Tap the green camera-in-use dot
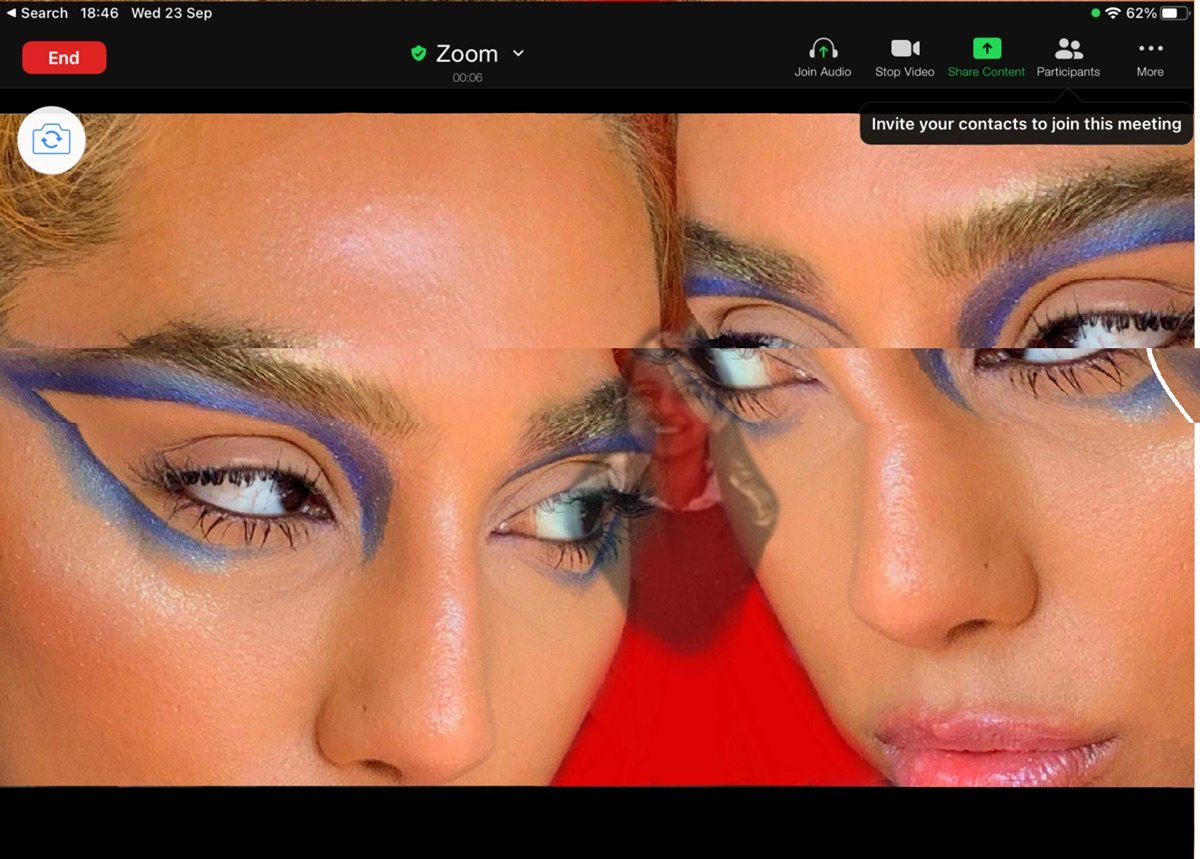Screen dimensions: 1200x859 coord(1096,13)
